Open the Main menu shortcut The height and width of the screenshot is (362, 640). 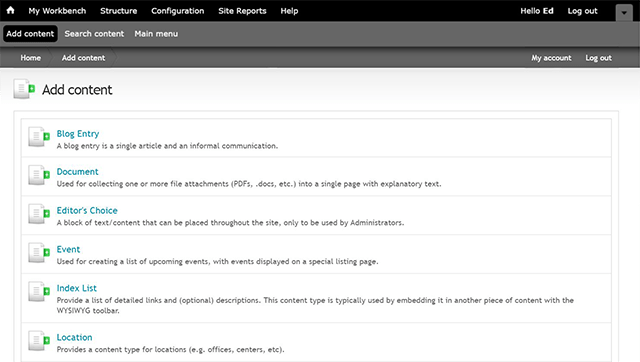156,34
